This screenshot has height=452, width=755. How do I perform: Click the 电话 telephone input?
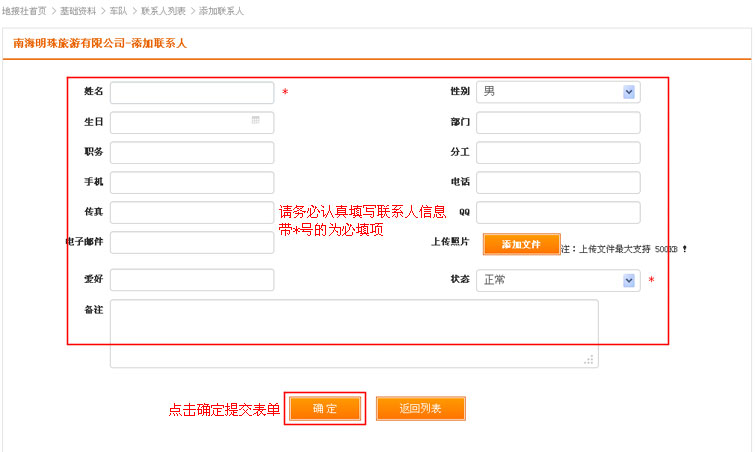558,183
